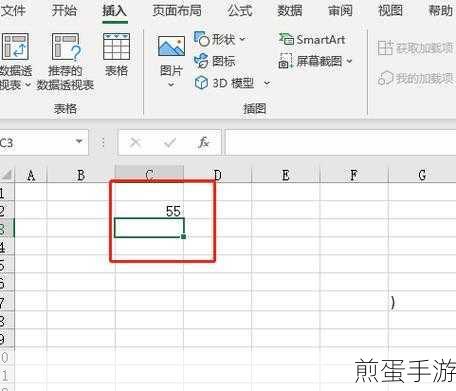Open the 帮助 ribbon tab
The width and height of the screenshot is (456, 391).
point(440,11)
